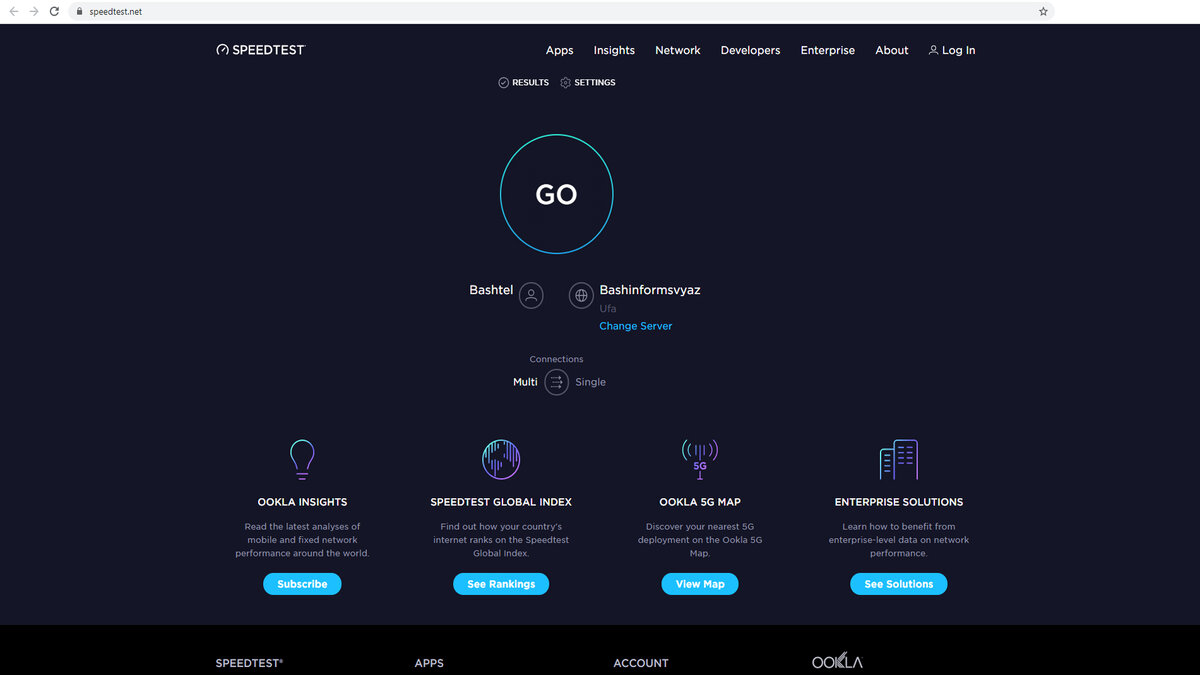Click the SPEEDTEST footer heading
Viewport: 1200px width, 675px height.
coord(249,663)
